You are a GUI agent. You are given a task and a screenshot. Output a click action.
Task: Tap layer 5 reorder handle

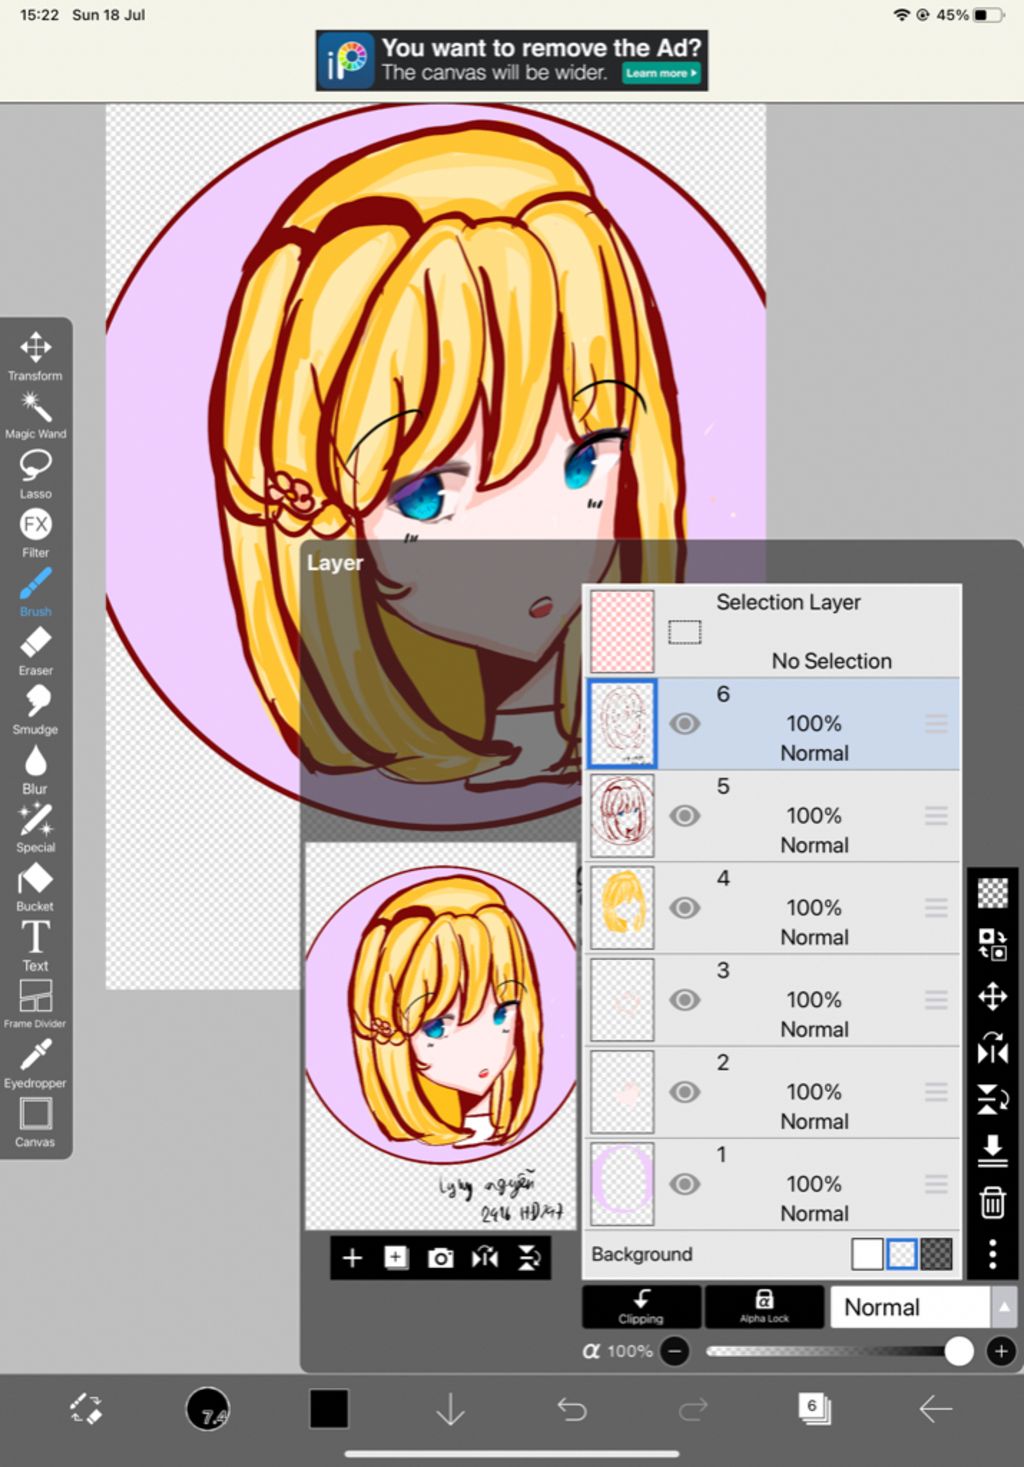(x=936, y=815)
